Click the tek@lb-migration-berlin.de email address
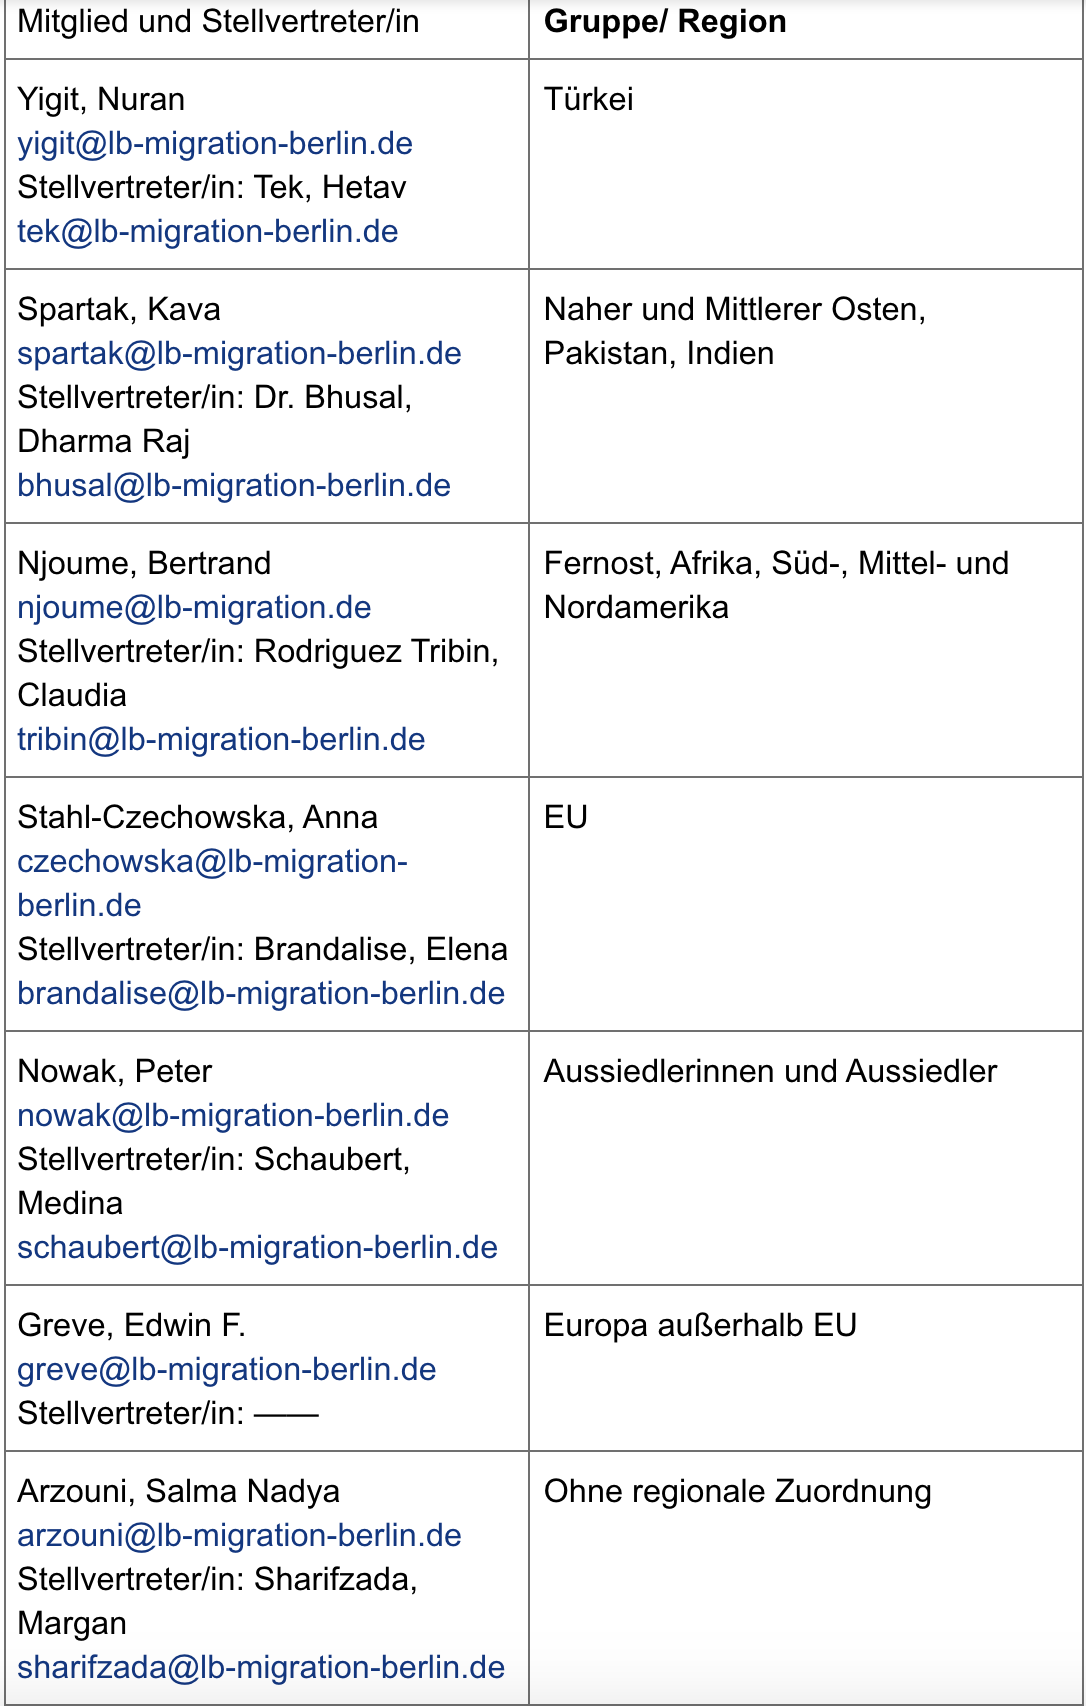This screenshot has height=1706, width=1086. point(208,232)
